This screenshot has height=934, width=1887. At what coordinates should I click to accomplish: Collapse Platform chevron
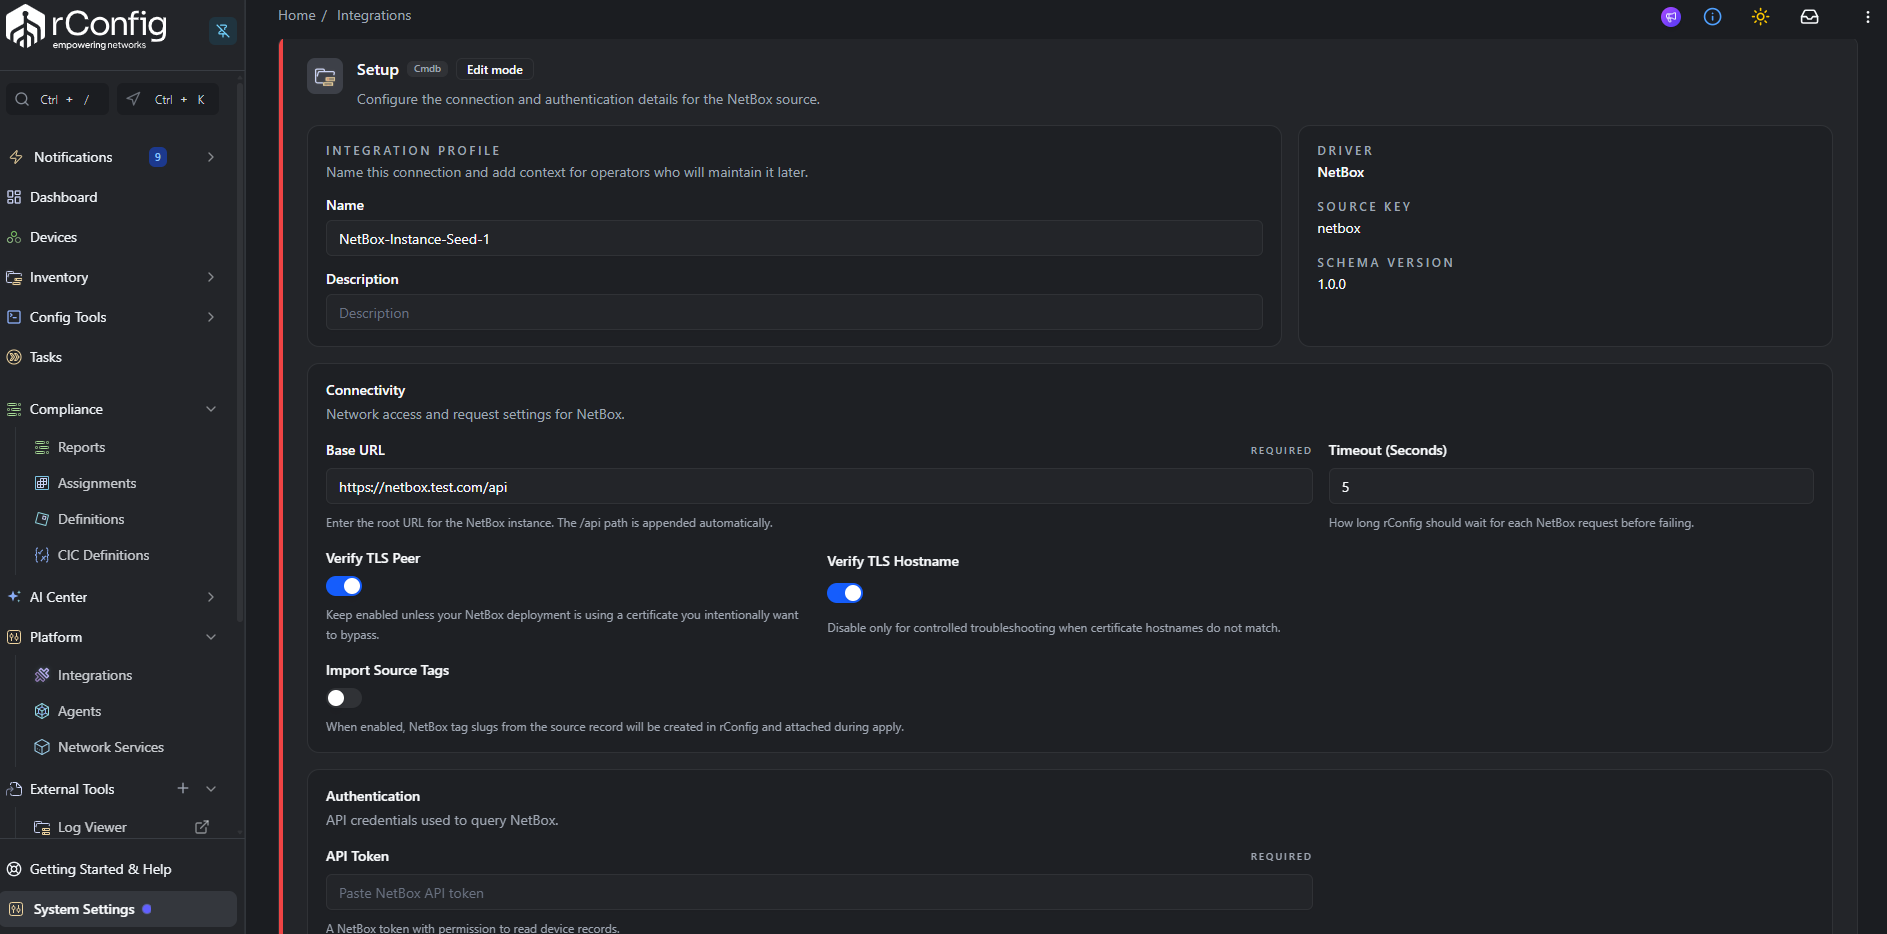pos(211,637)
